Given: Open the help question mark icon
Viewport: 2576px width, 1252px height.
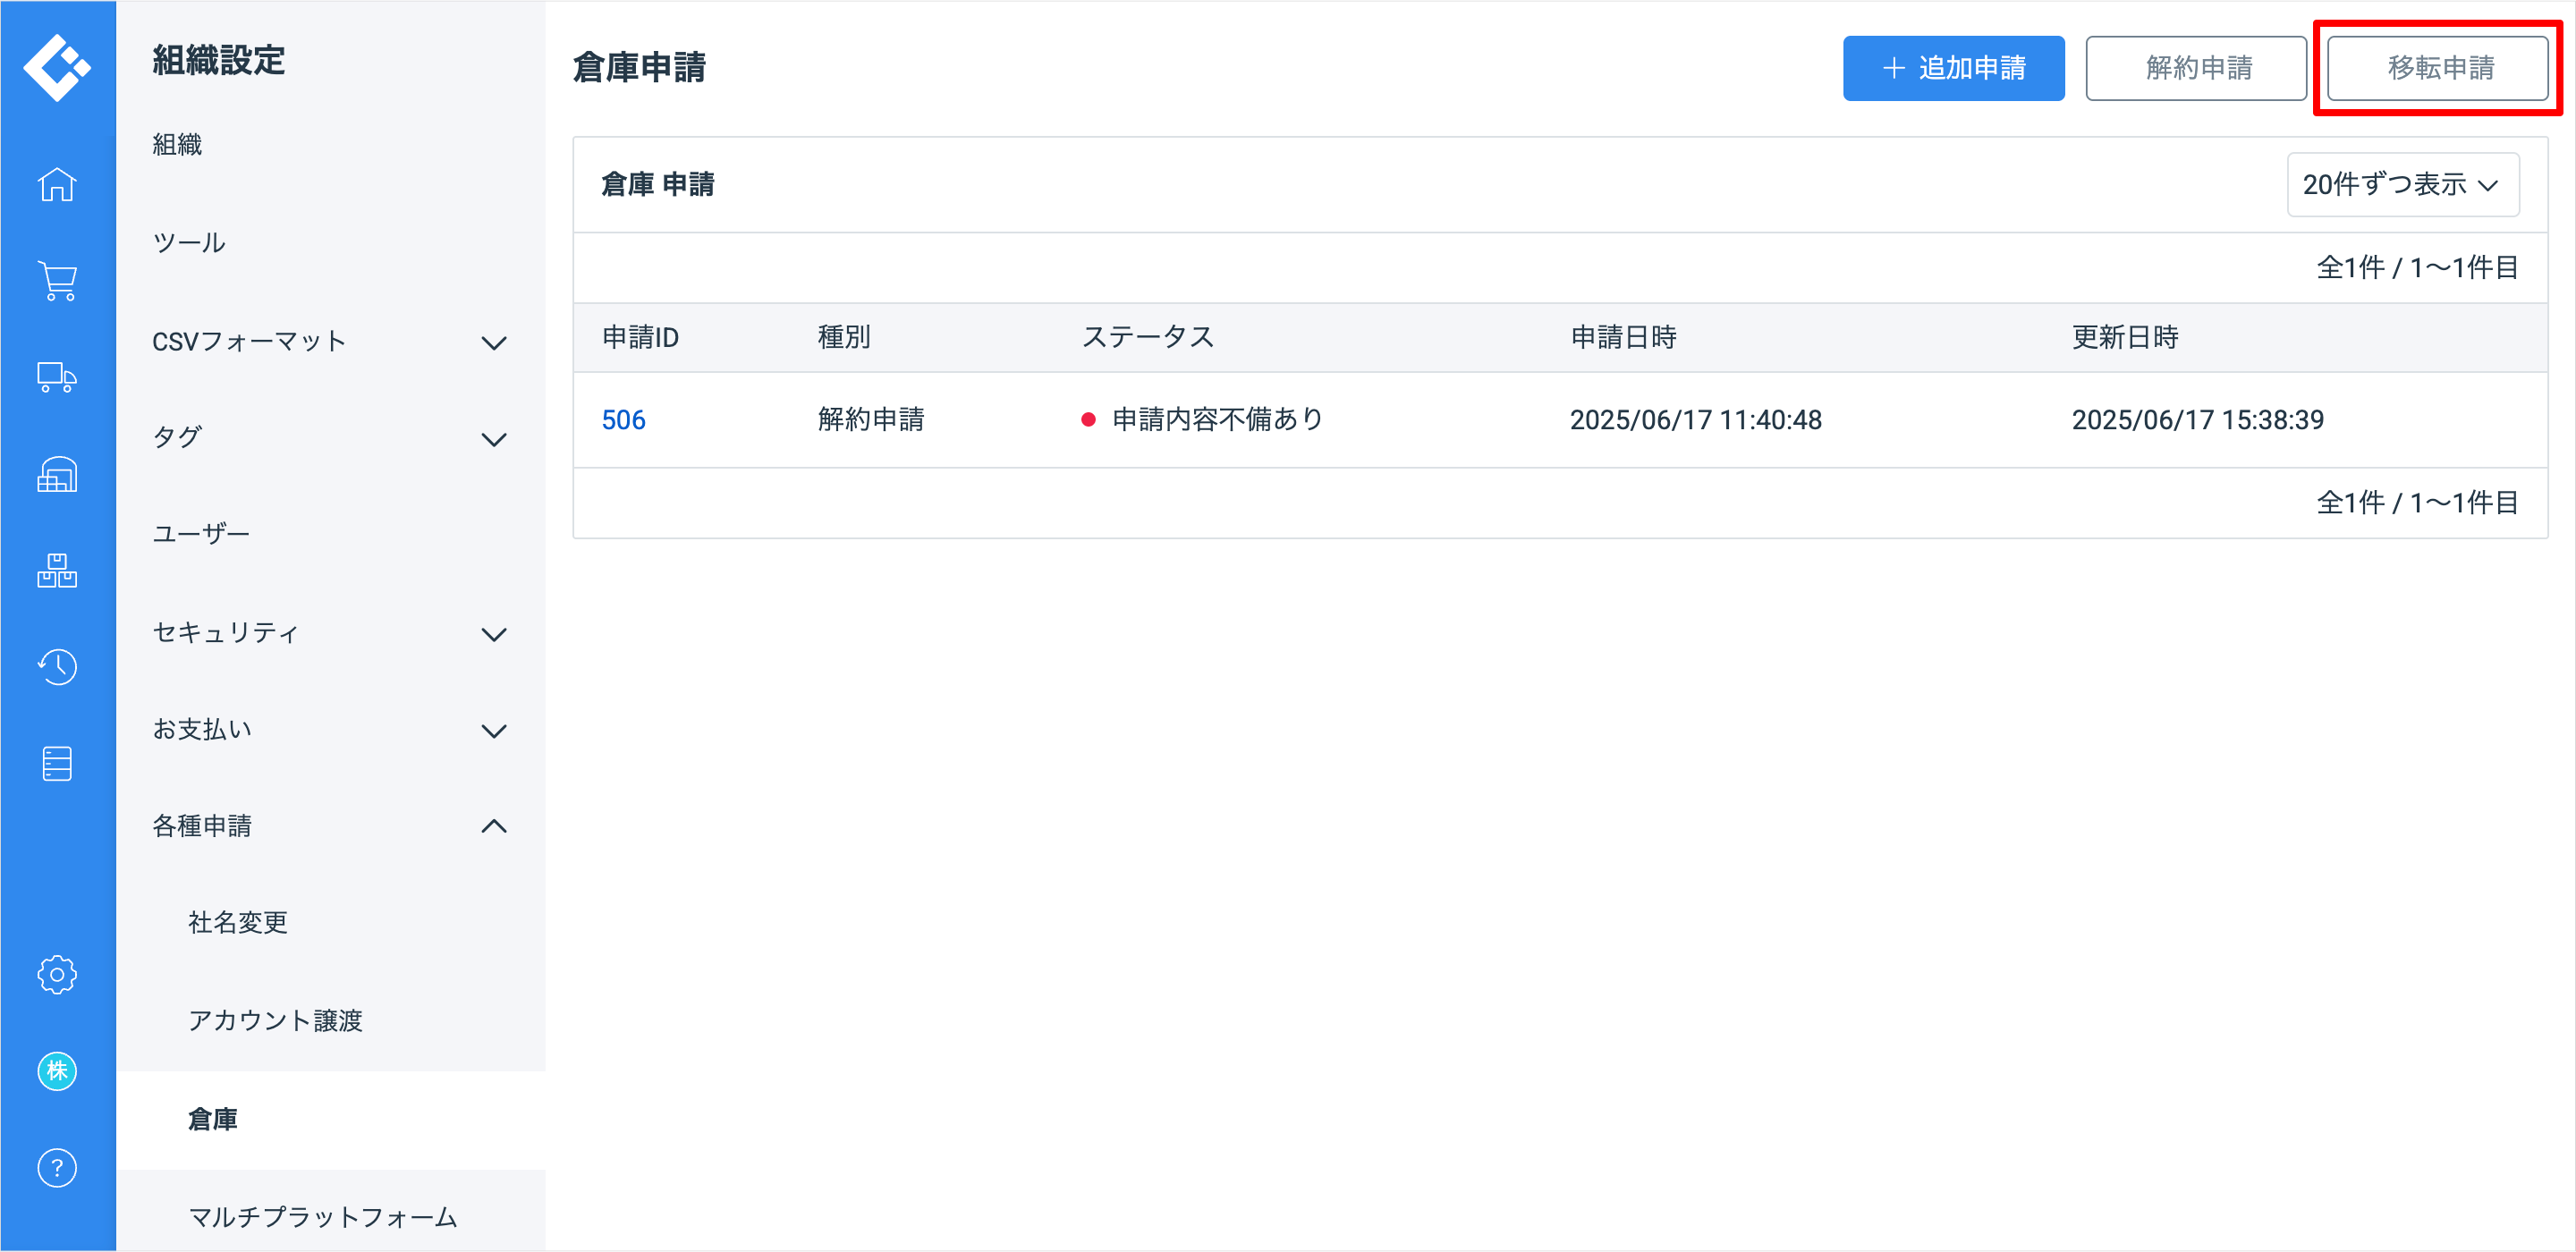Looking at the screenshot, I should (x=57, y=1168).
